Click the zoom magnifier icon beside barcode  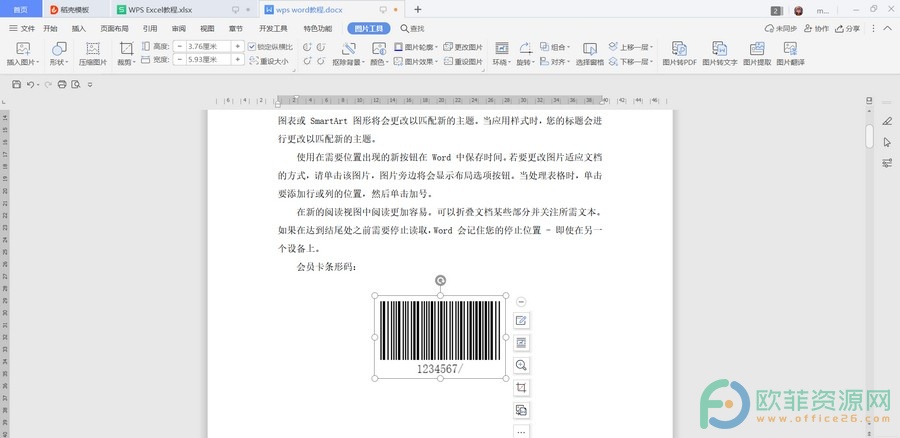coord(521,365)
